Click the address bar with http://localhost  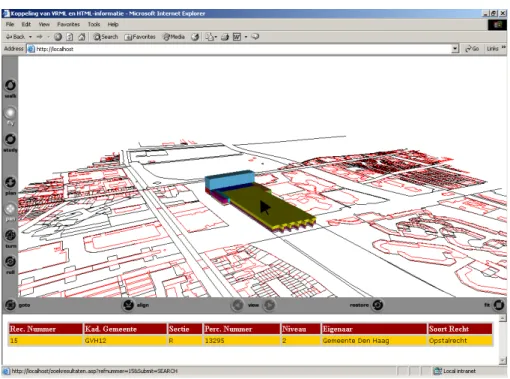[x=239, y=49]
